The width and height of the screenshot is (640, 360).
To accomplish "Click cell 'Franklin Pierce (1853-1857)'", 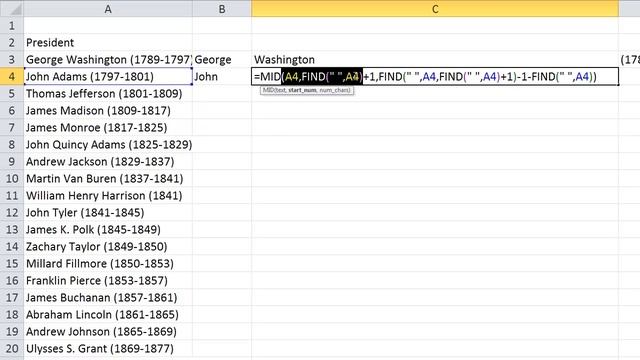I will click(x=108, y=281).
